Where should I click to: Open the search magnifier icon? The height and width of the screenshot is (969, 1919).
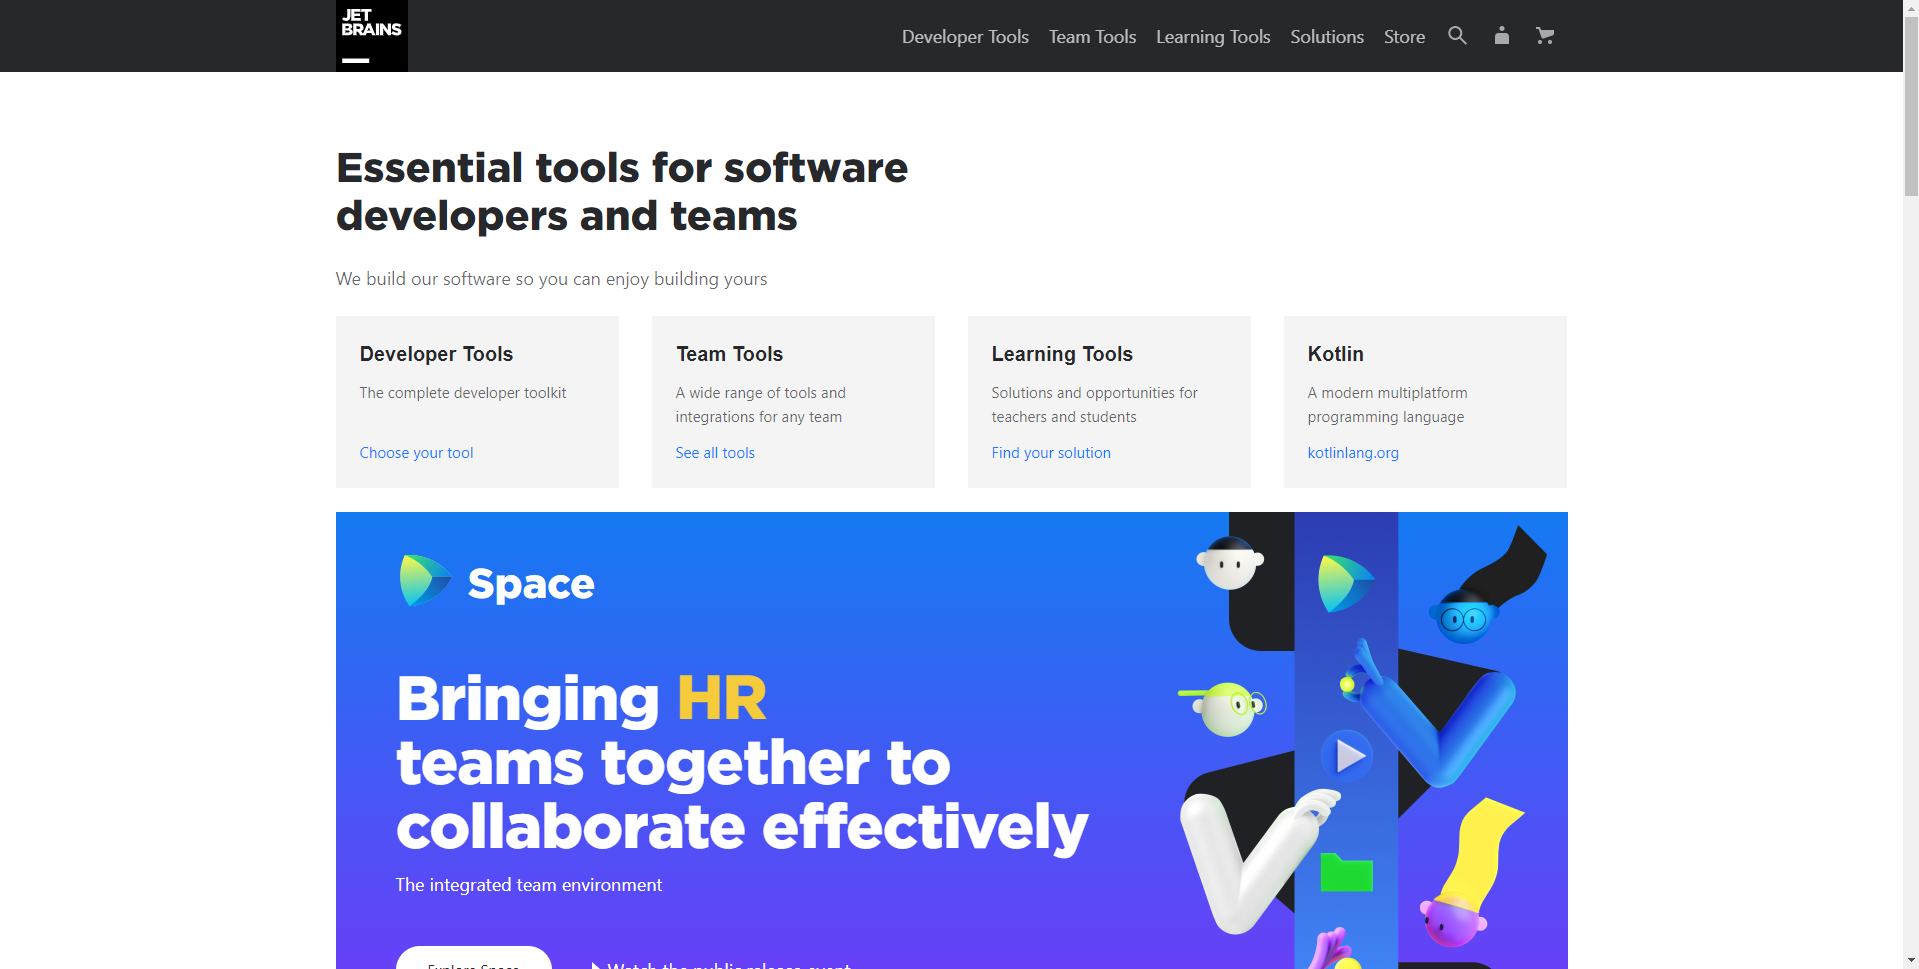coord(1457,36)
